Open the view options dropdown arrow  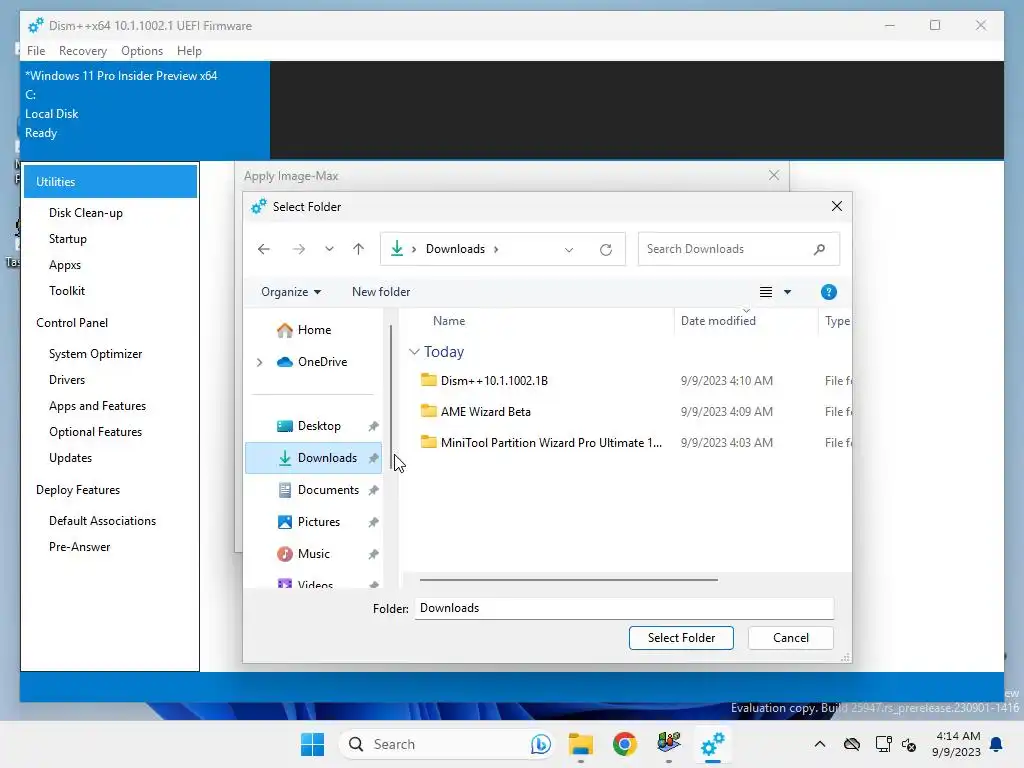[x=788, y=292]
